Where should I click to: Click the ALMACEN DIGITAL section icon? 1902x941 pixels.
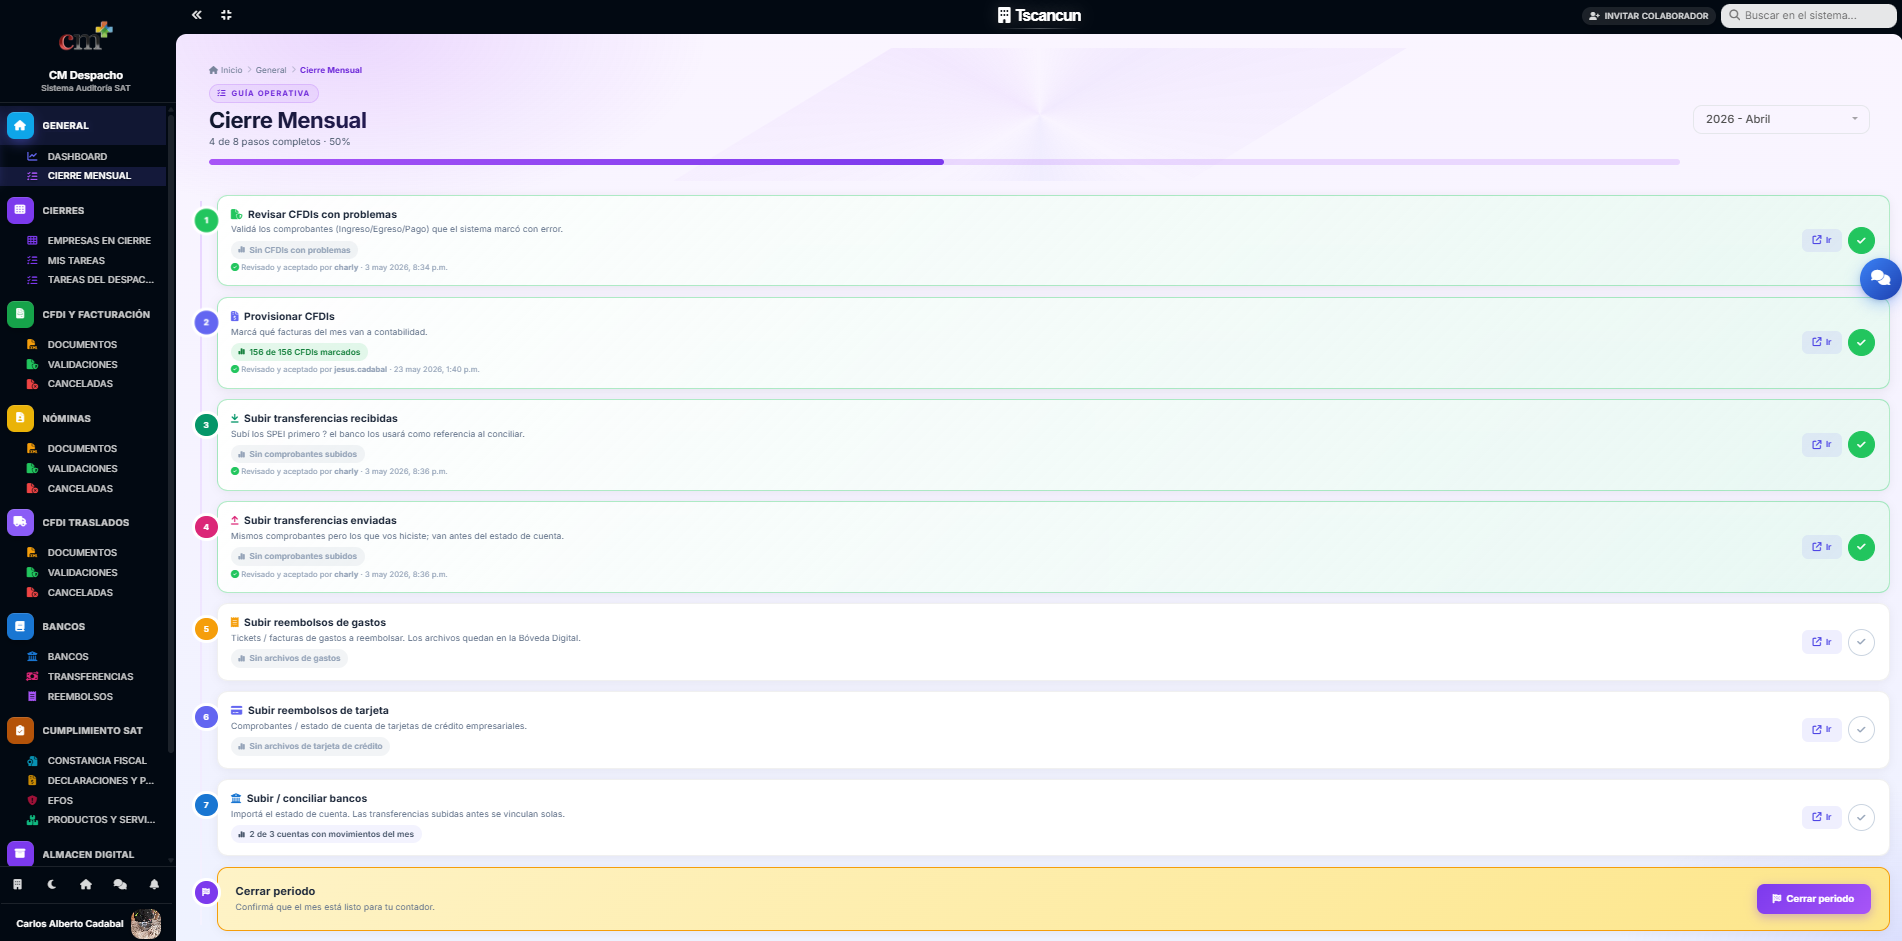click(x=20, y=854)
